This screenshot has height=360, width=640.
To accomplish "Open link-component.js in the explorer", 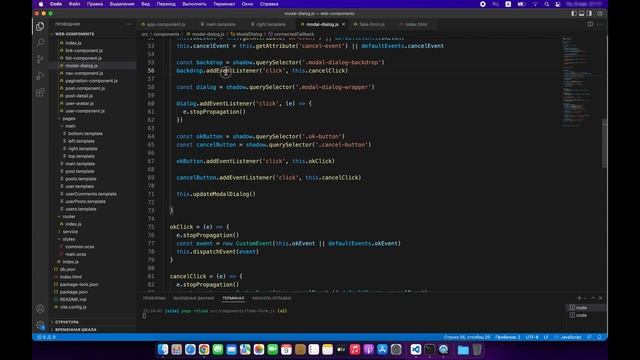I will click(x=84, y=51).
